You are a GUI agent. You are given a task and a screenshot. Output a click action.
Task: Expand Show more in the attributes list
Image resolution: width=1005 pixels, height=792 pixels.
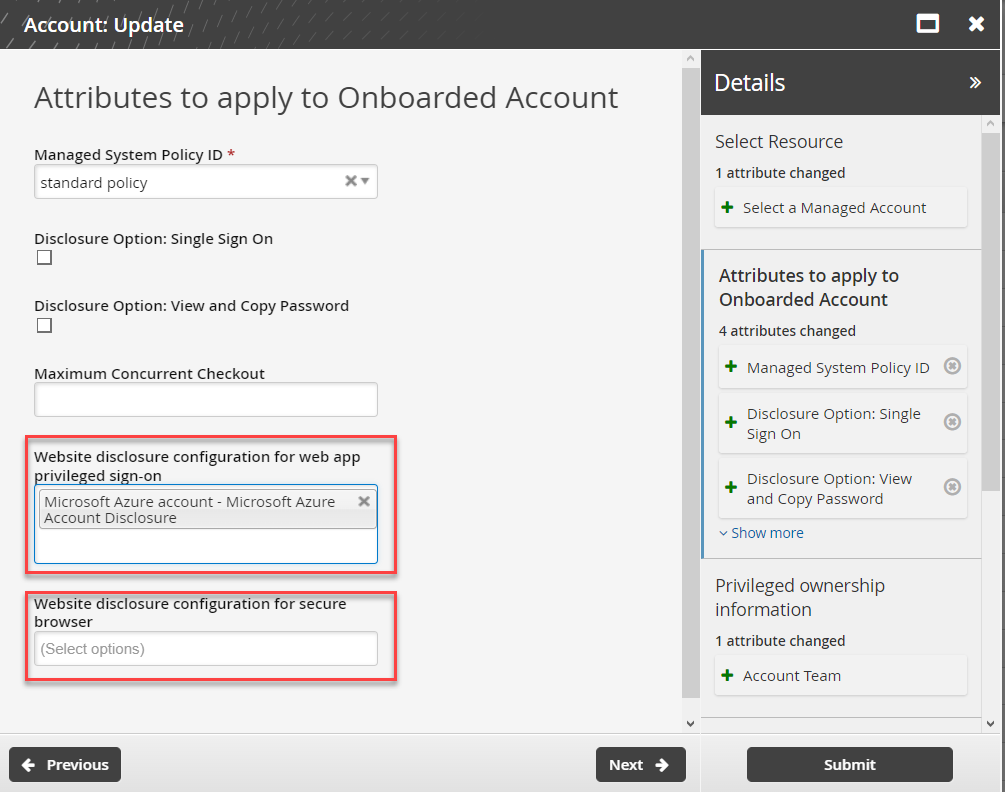pos(761,532)
